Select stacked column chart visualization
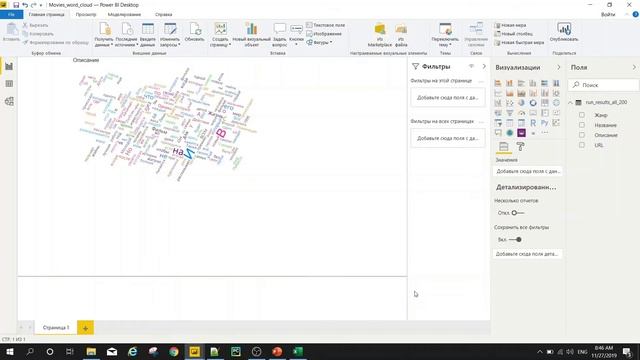 pos(509,83)
